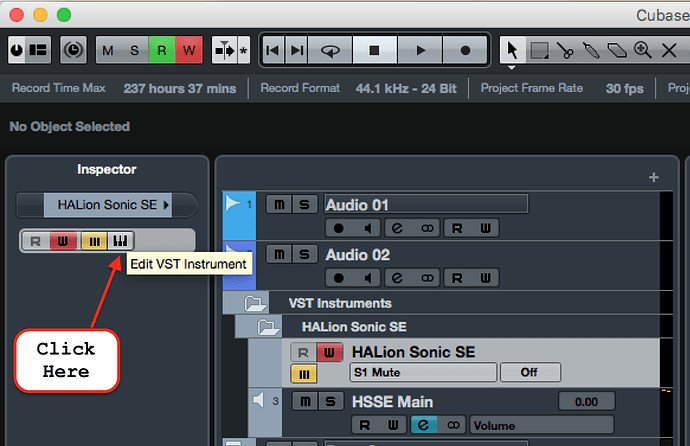Open S1 Mute automation parameter dropdown
The image size is (690, 446).
423,372
